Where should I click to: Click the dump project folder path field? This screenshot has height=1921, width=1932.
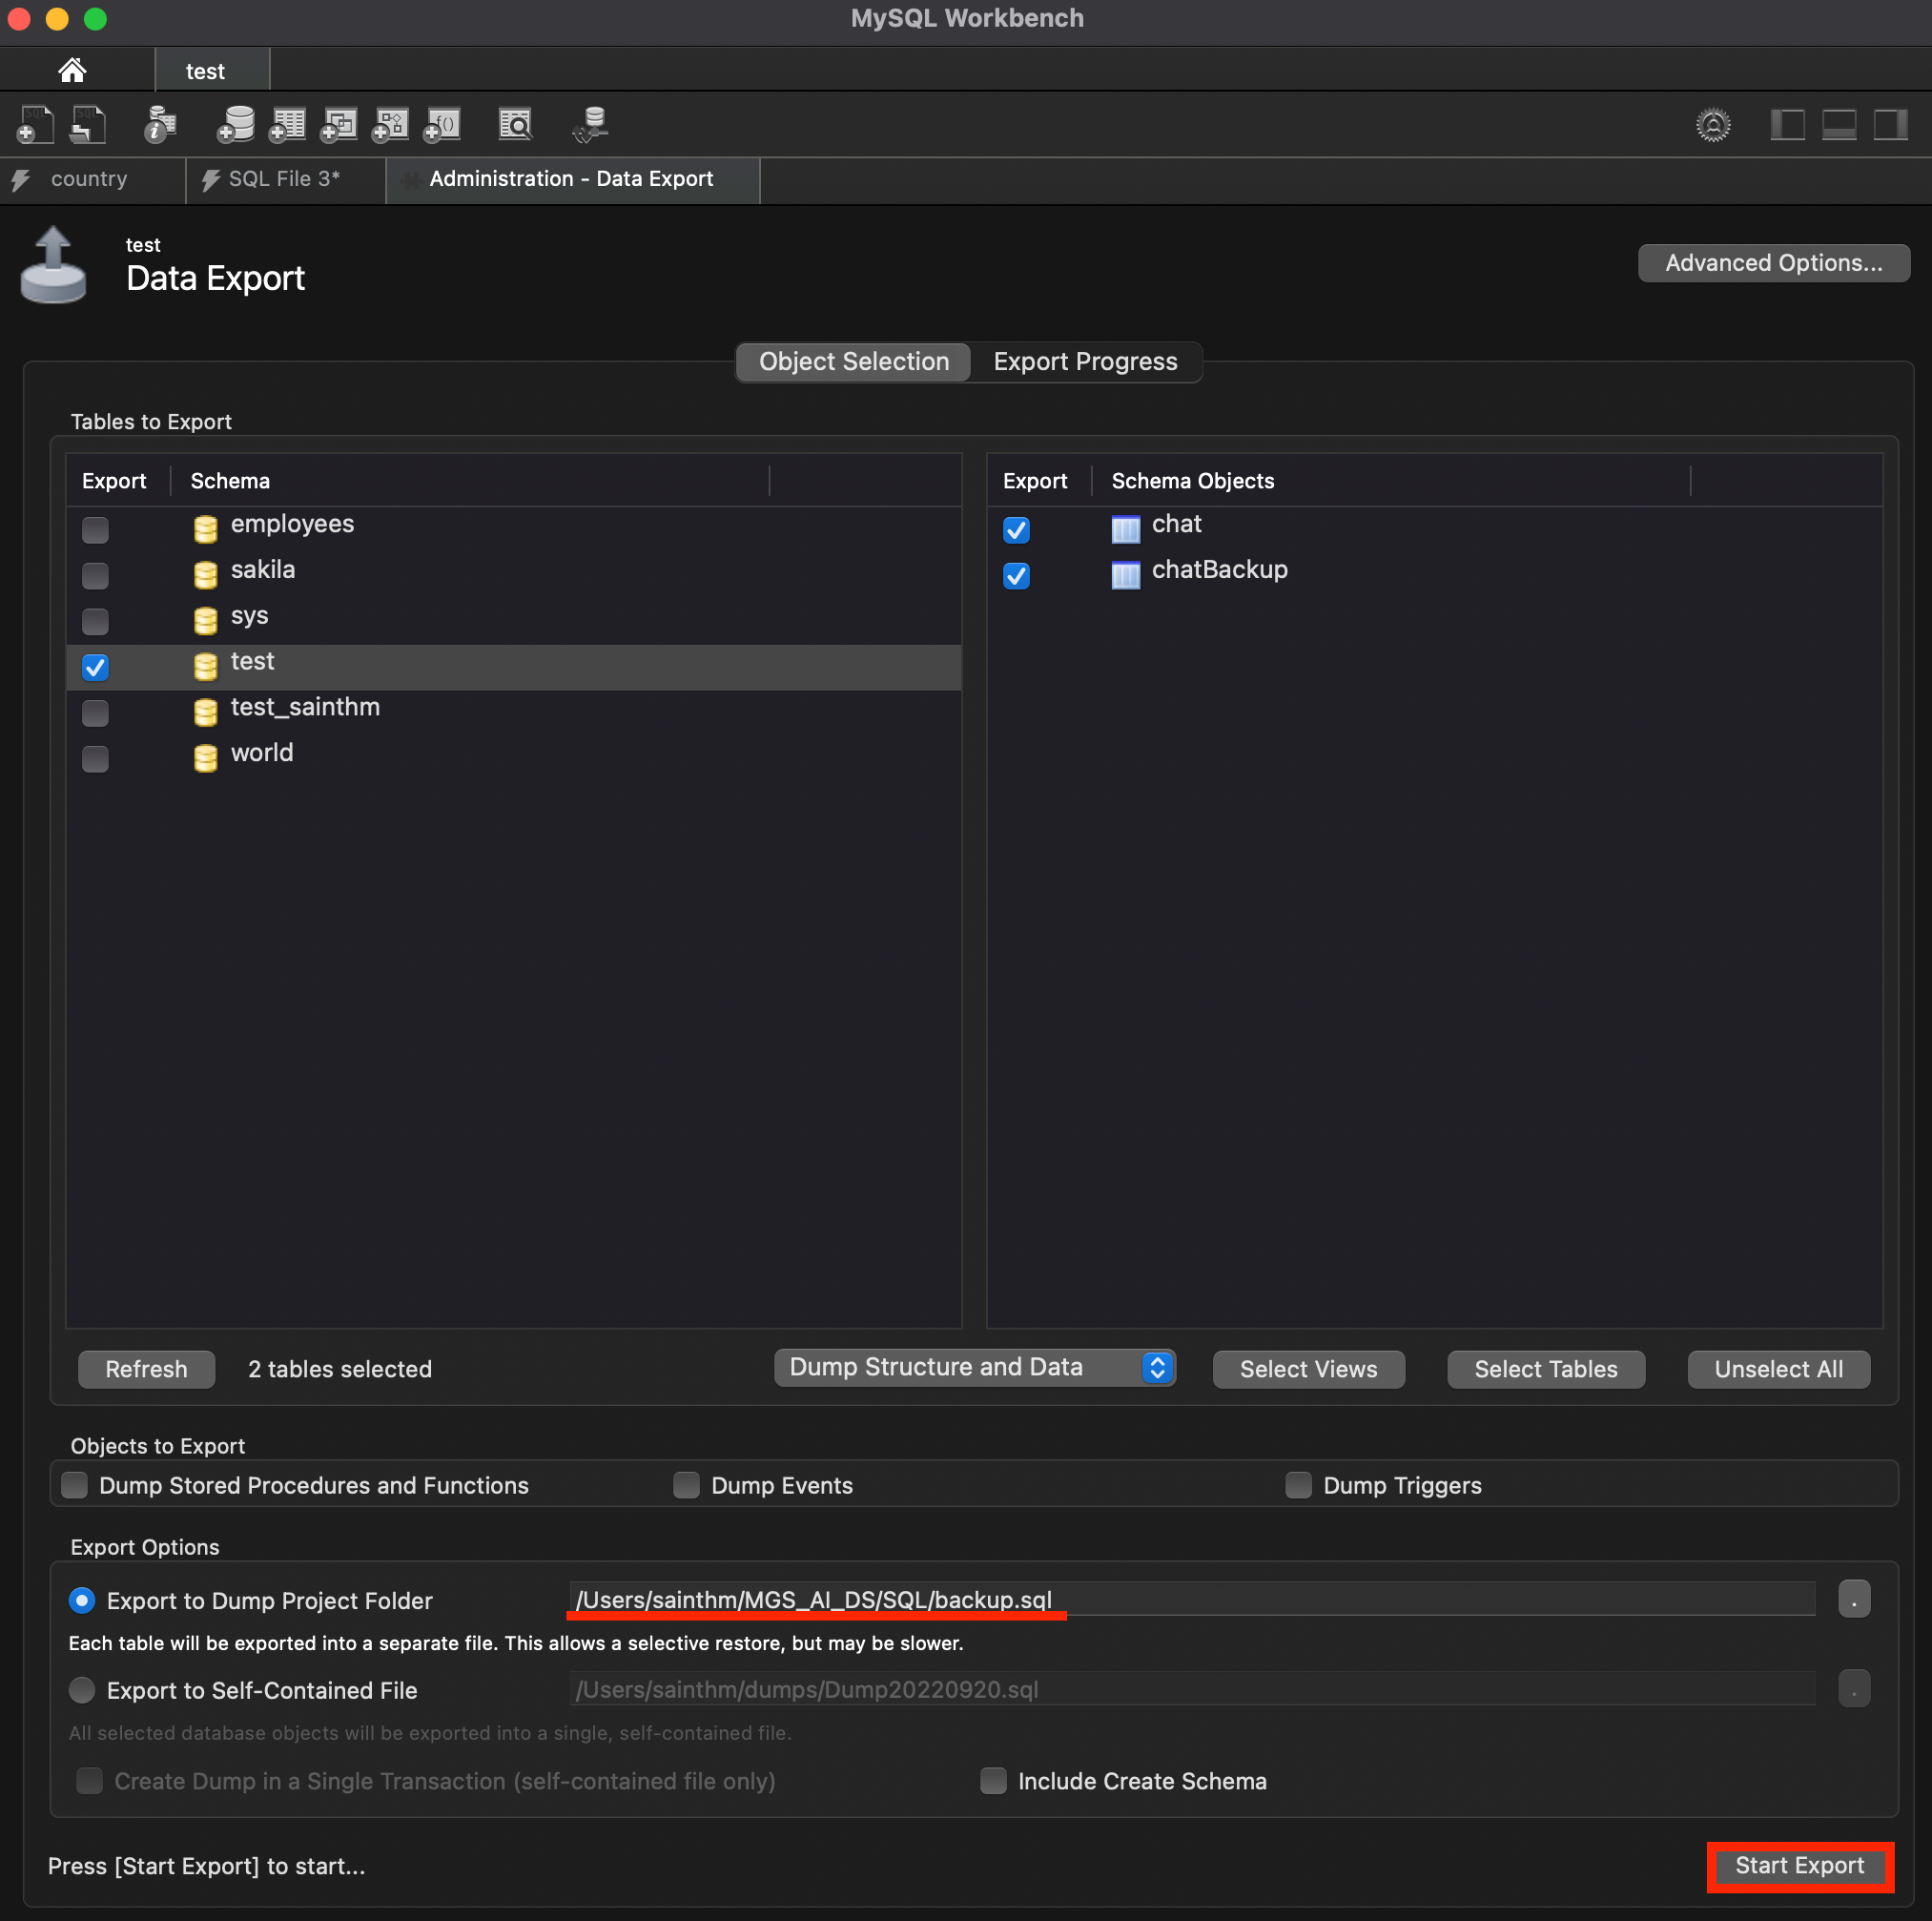click(x=1190, y=1599)
